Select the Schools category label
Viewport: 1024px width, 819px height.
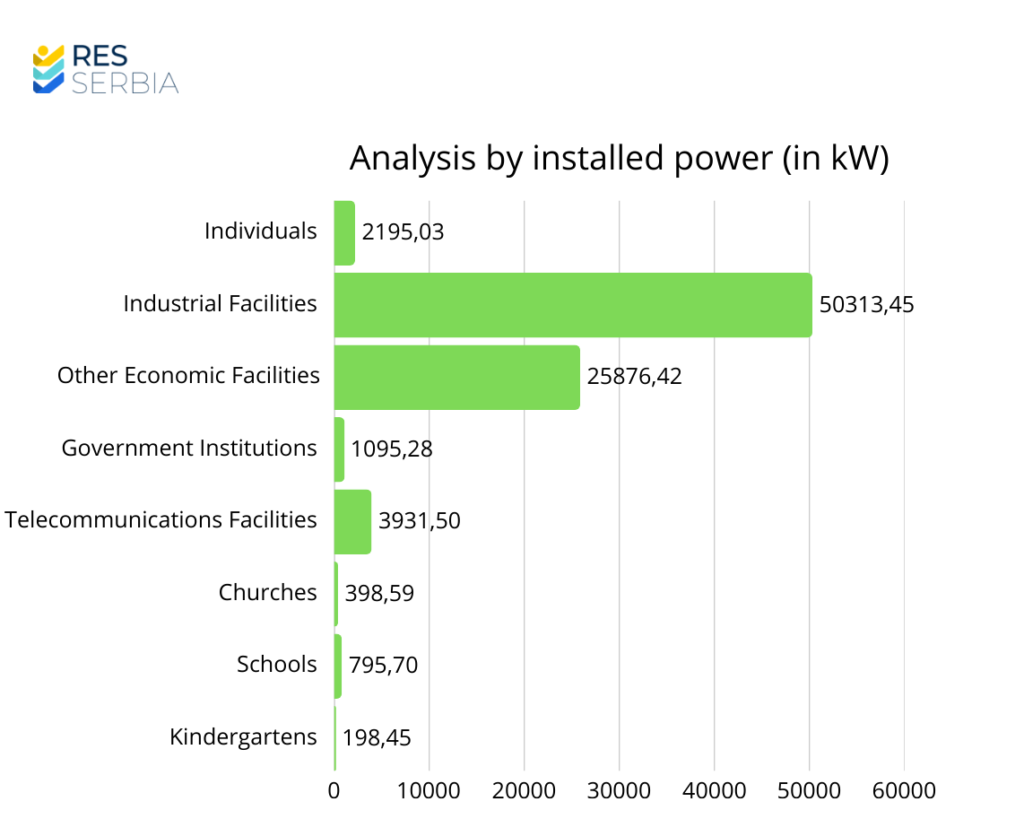276,665
